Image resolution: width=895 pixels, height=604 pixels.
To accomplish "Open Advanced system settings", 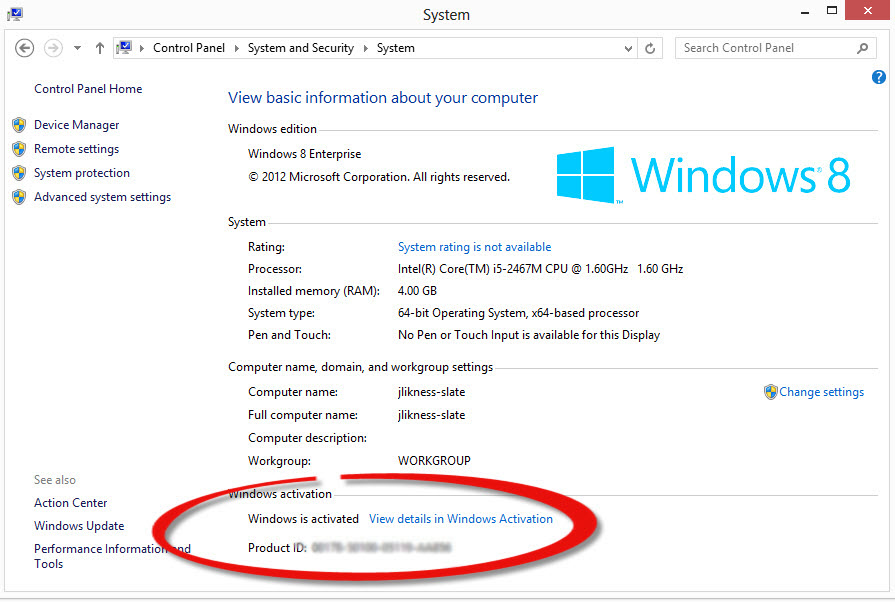I will pos(102,197).
